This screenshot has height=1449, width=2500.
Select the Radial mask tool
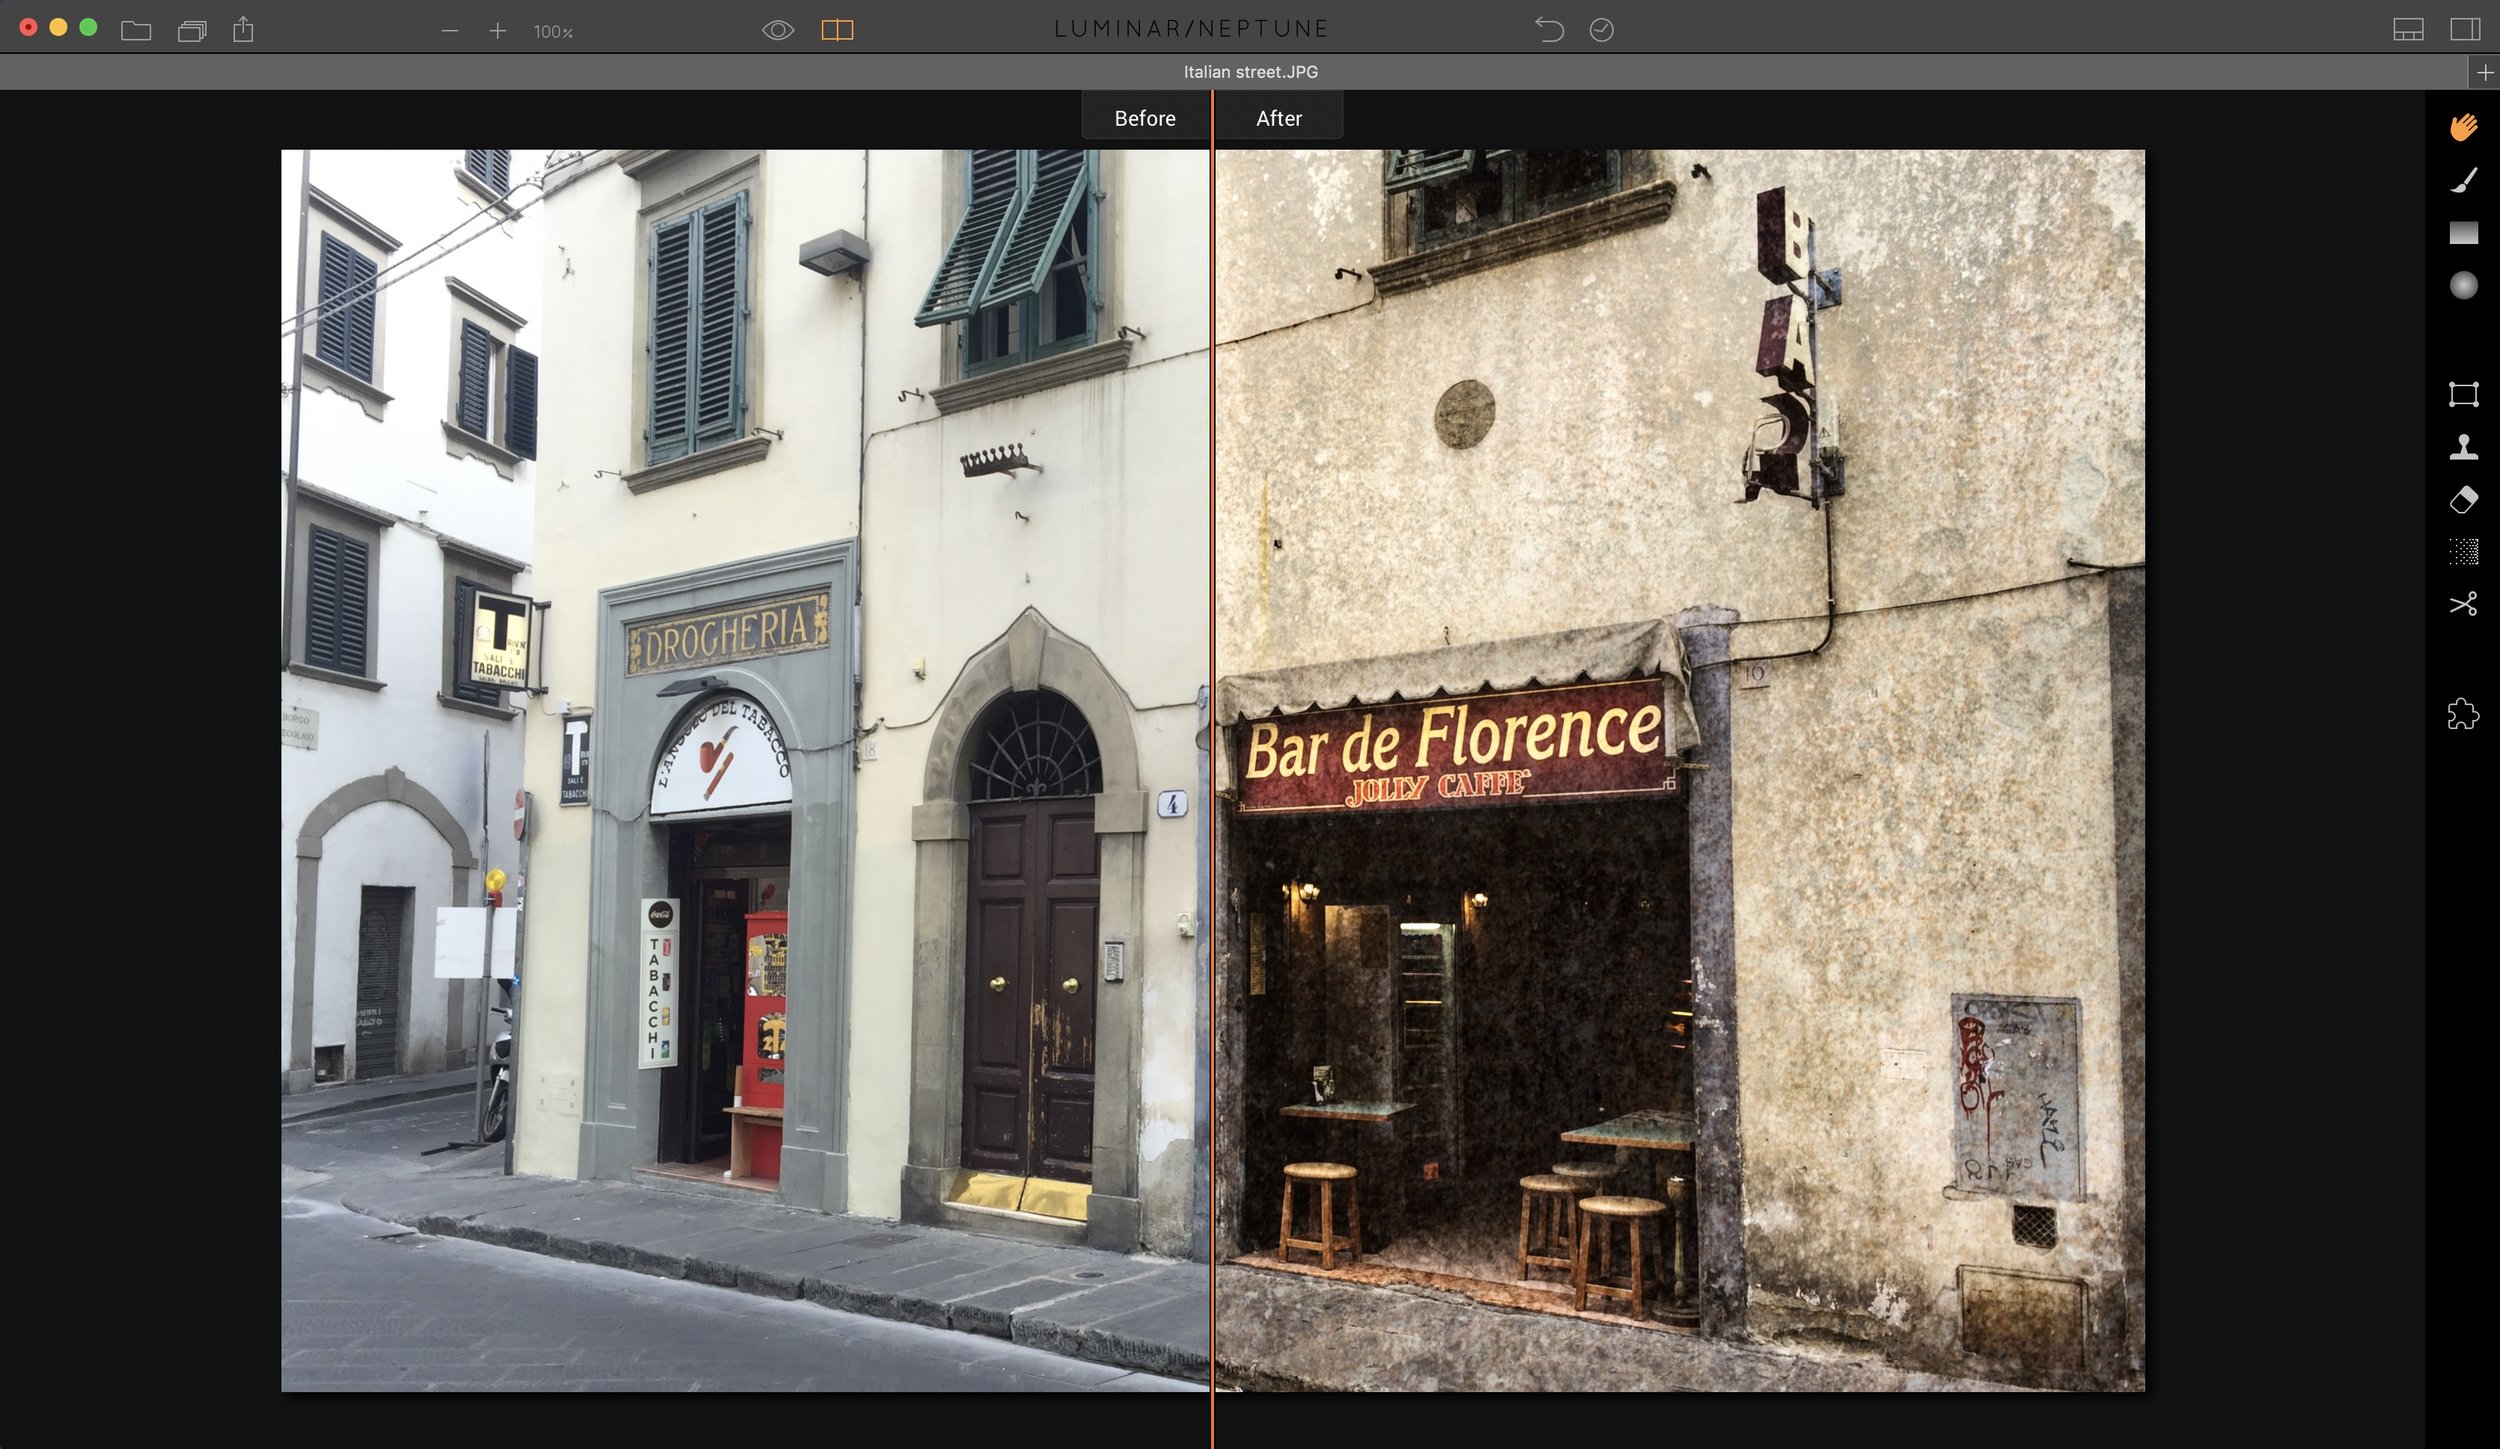click(x=2464, y=285)
